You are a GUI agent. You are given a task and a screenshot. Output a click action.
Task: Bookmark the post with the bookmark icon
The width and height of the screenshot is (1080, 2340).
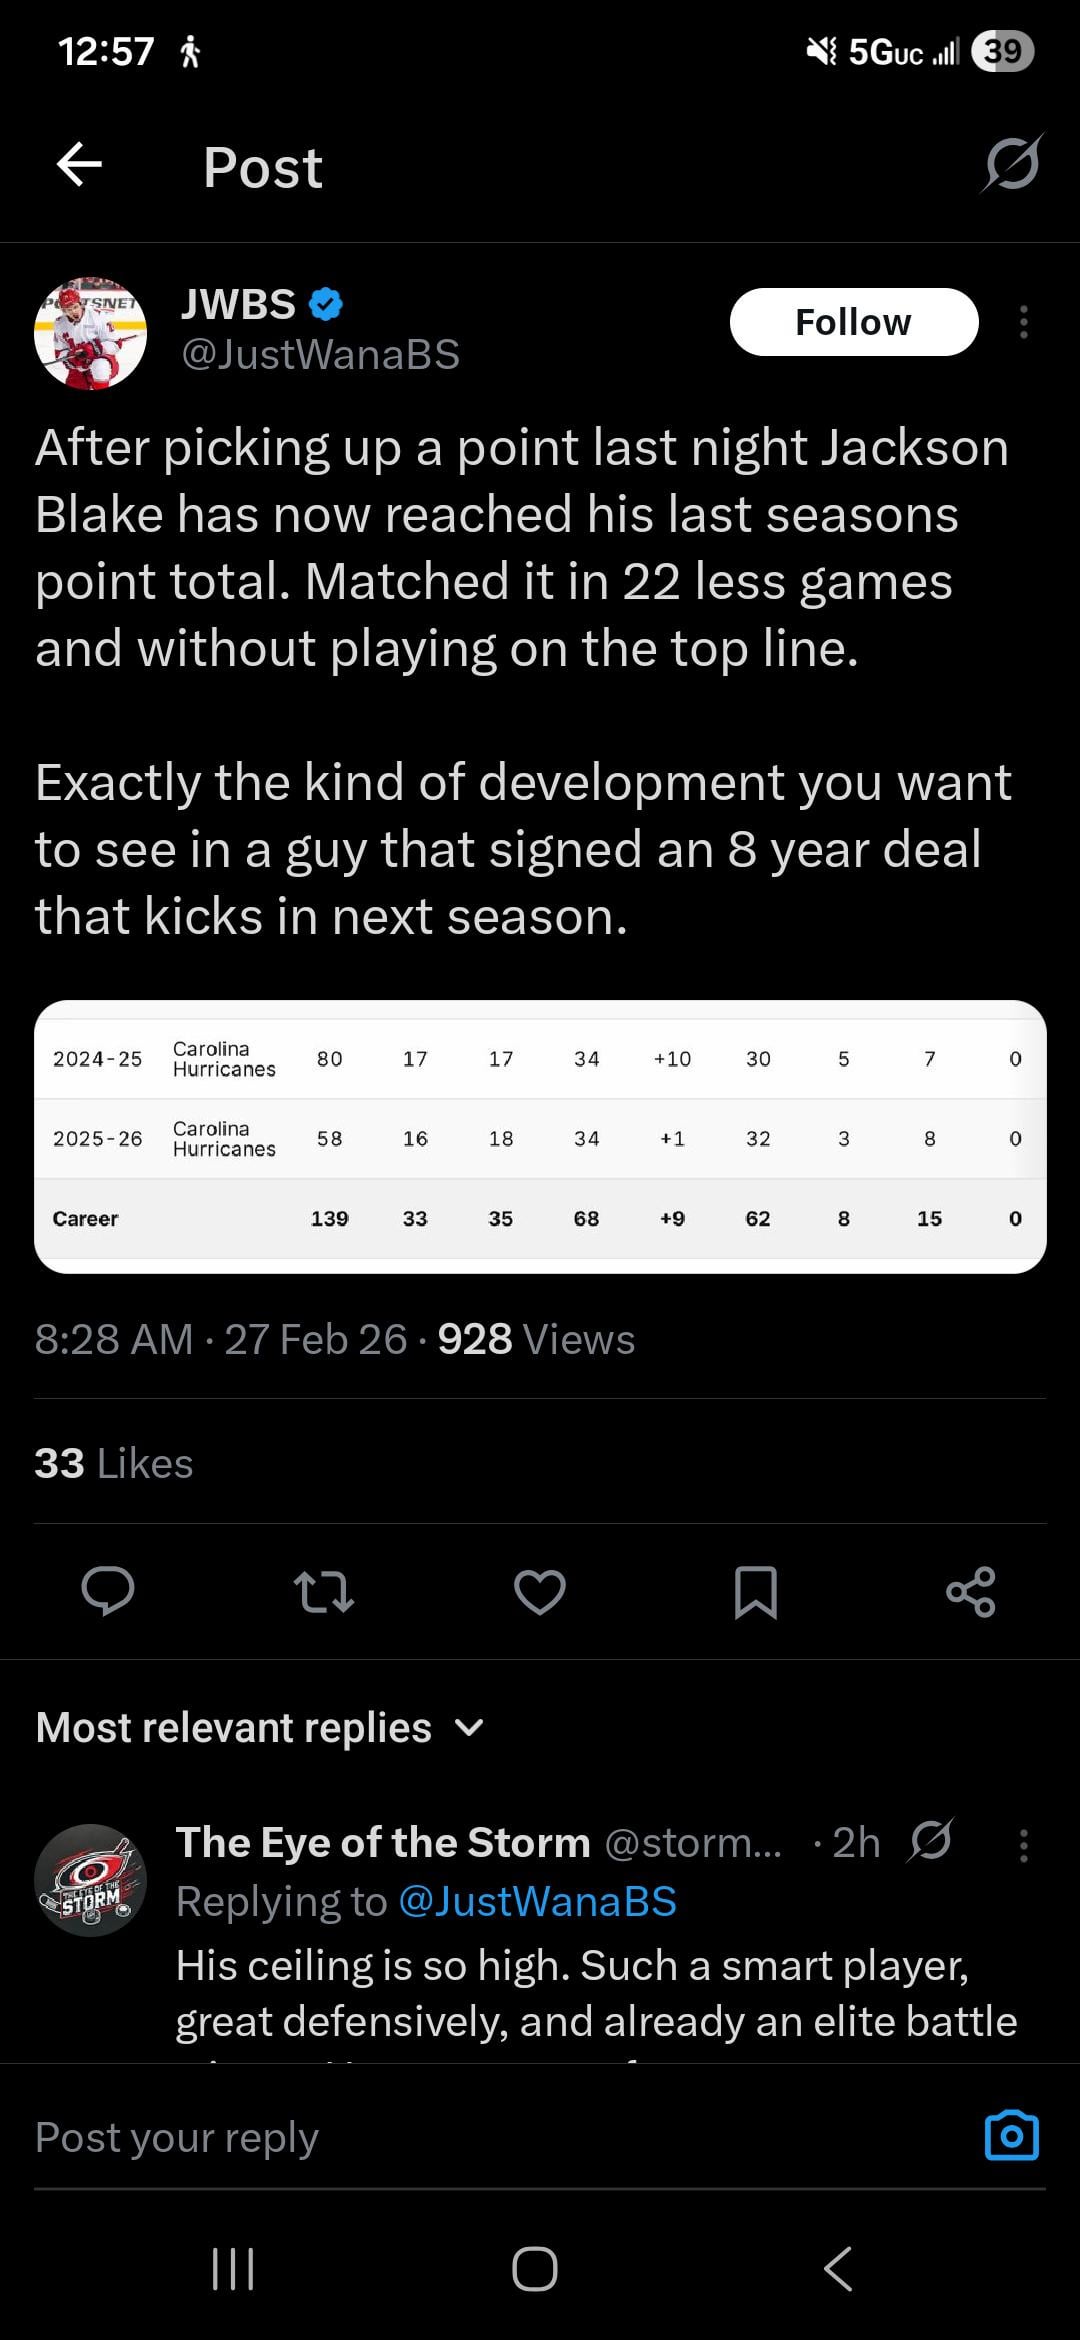[756, 1591]
